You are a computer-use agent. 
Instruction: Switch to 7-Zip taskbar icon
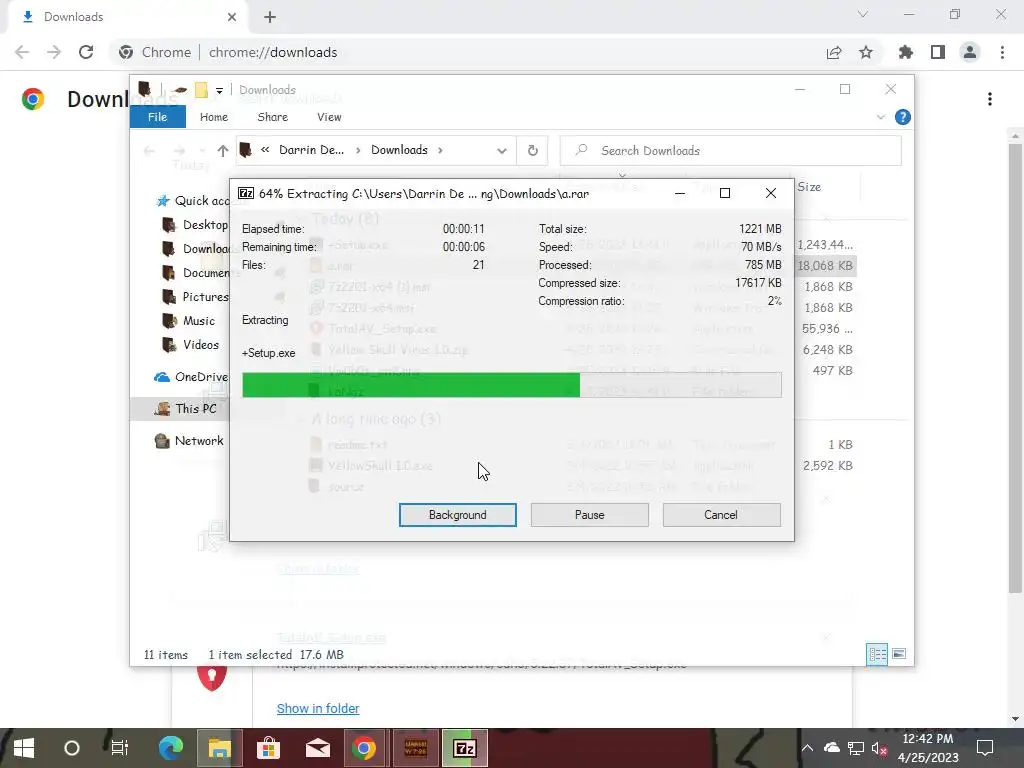[464, 748]
